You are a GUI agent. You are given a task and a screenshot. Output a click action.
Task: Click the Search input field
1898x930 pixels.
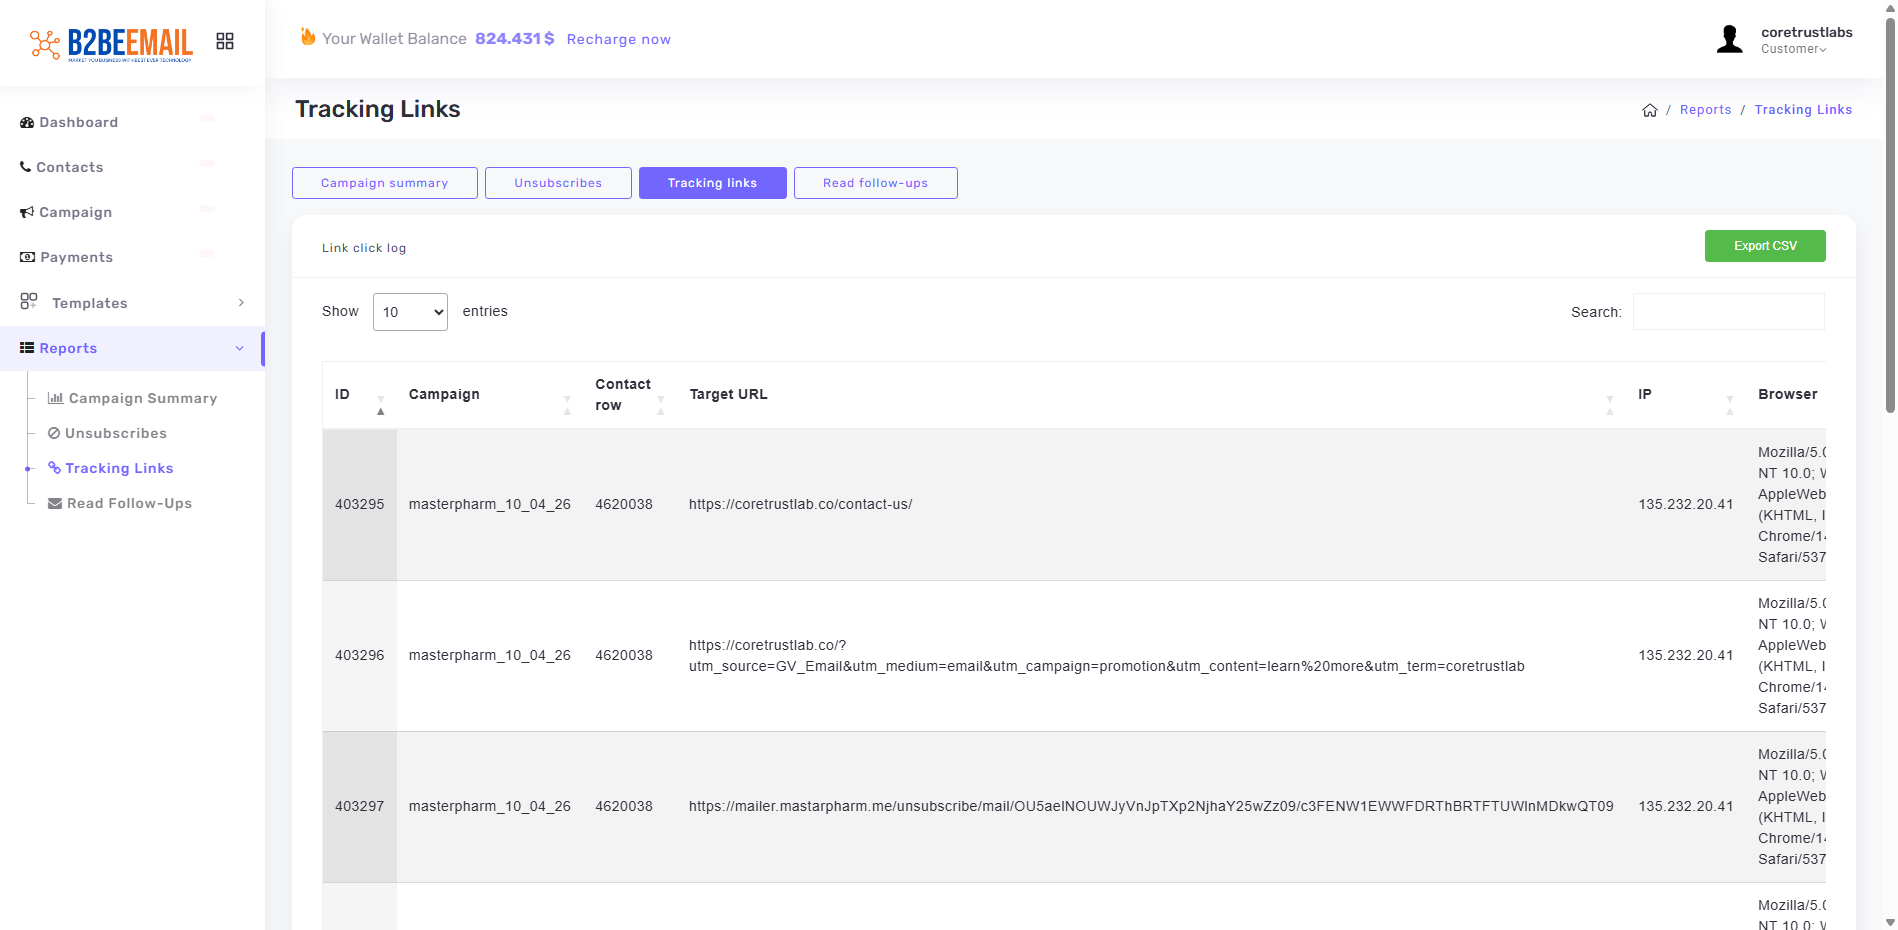1728,312
